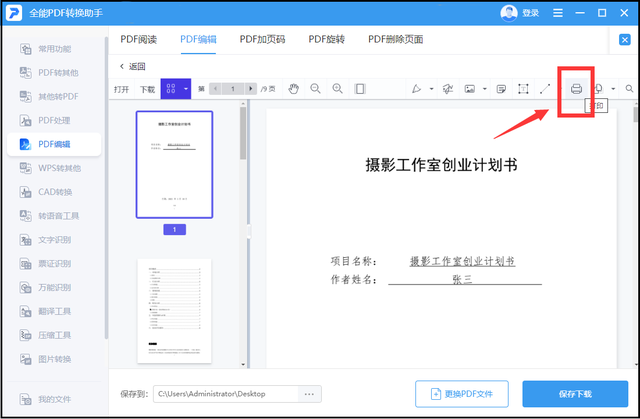This screenshot has height=419, width=640.
Task: Click the print icon
Action: pyautogui.click(x=576, y=89)
